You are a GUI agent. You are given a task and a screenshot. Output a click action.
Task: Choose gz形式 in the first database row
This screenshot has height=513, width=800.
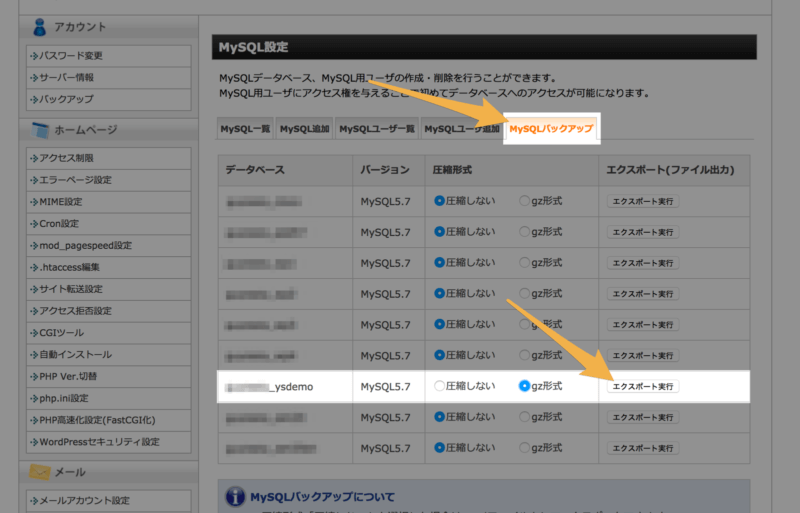coord(525,201)
